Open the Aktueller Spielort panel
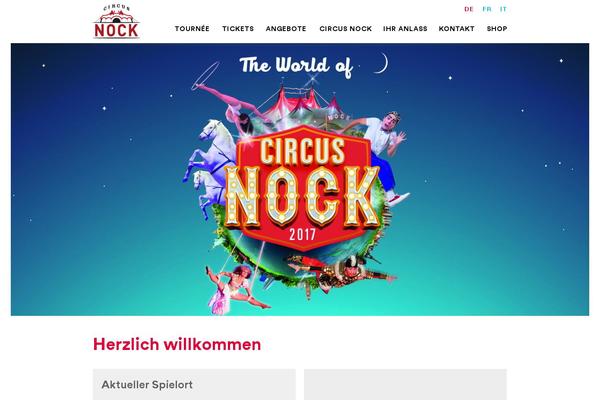 tap(194, 384)
